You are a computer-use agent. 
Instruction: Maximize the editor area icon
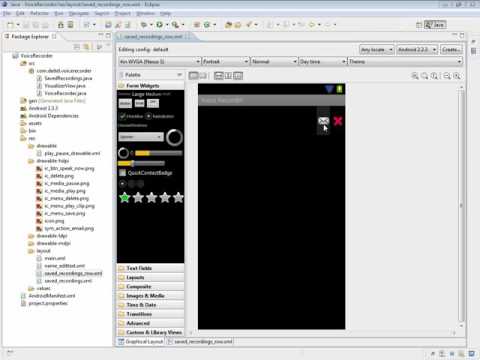[x=462, y=35]
